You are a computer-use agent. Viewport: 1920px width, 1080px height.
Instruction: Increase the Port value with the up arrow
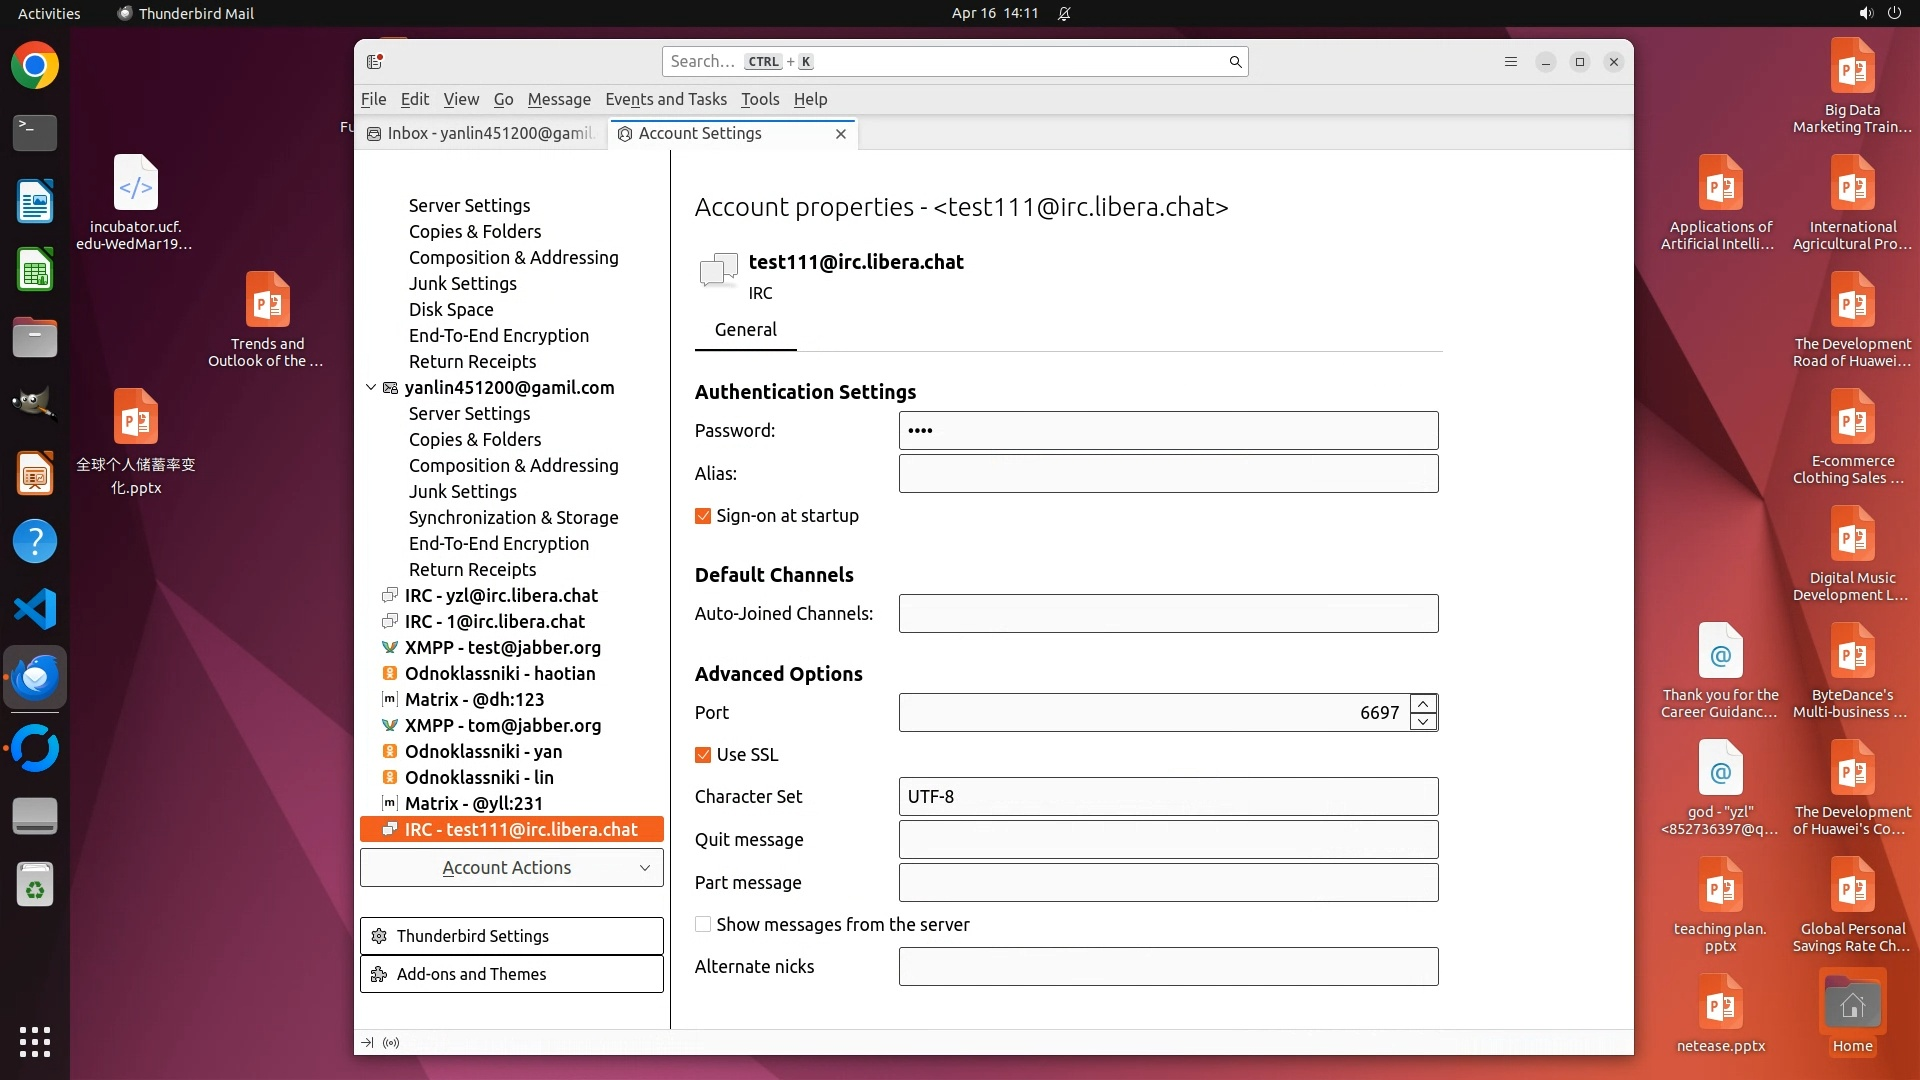tap(1423, 703)
